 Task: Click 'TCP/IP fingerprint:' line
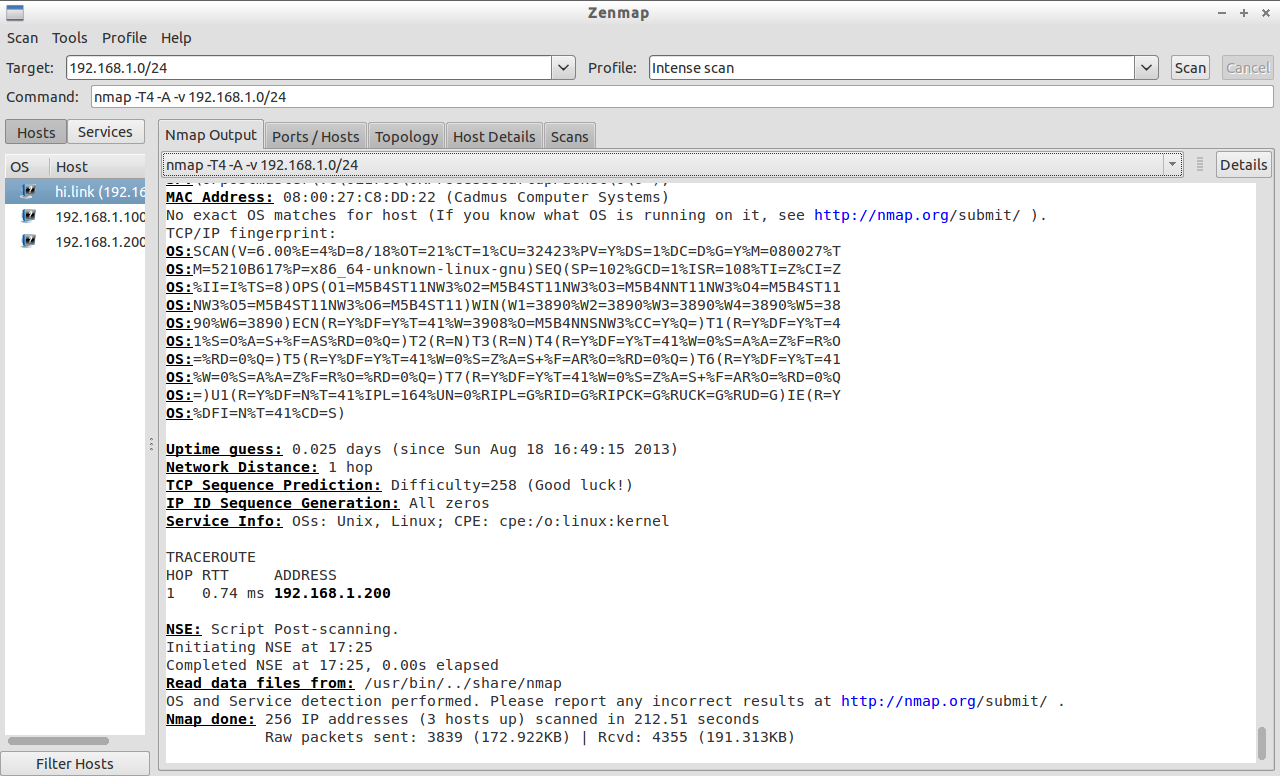pyautogui.click(x=251, y=233)
